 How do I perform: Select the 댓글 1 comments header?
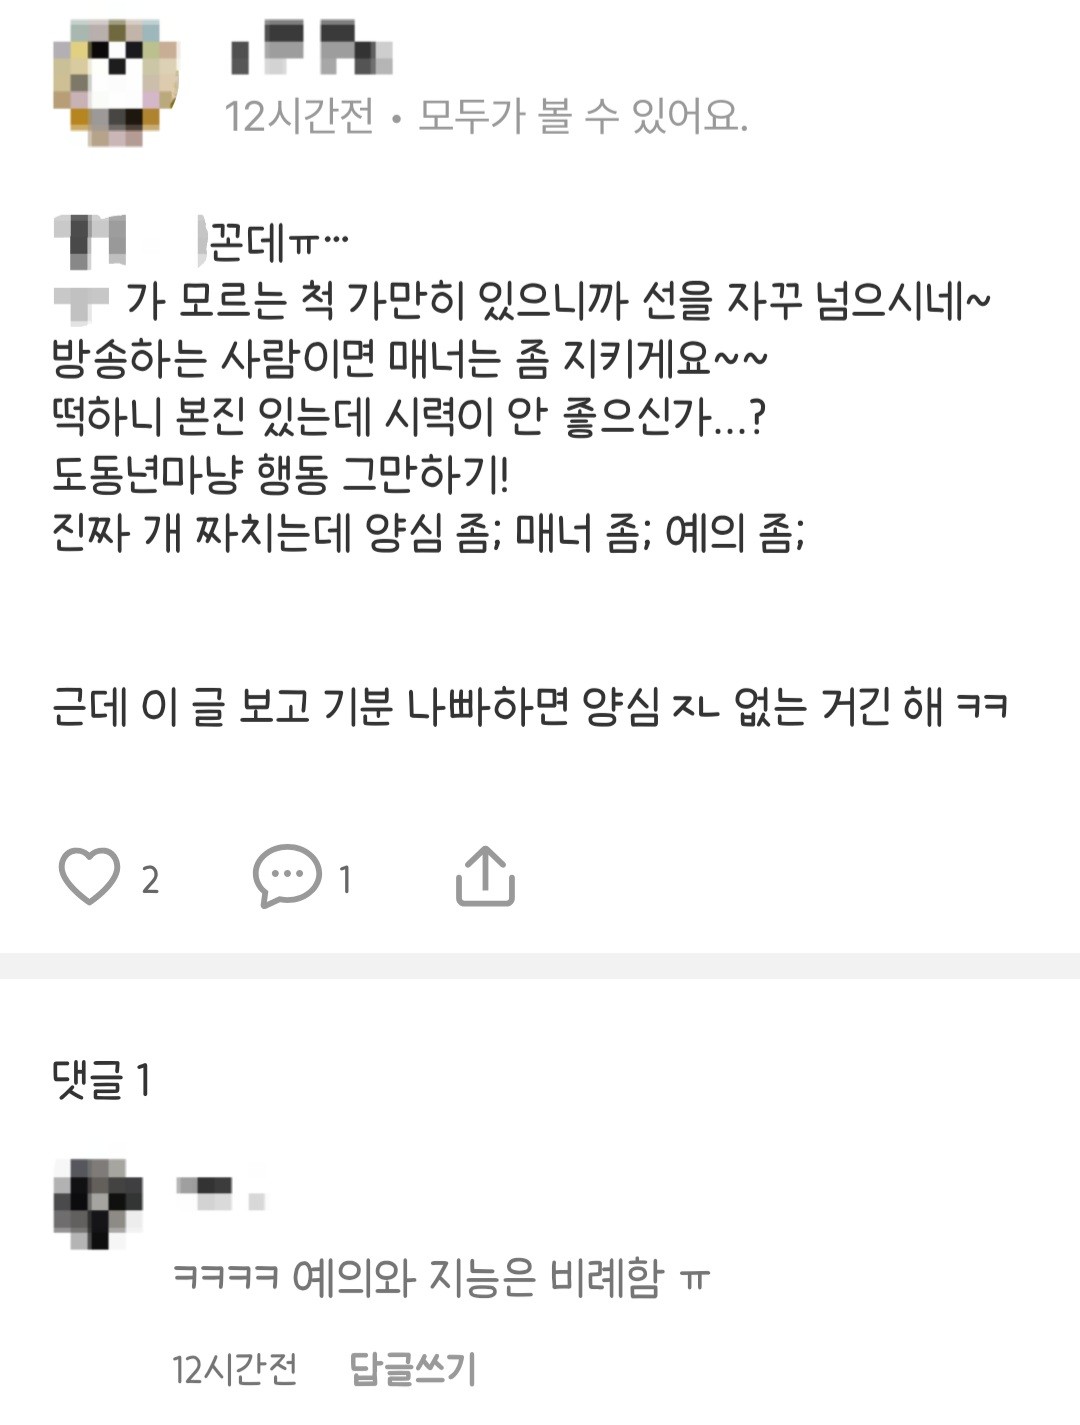(101, 1080)
